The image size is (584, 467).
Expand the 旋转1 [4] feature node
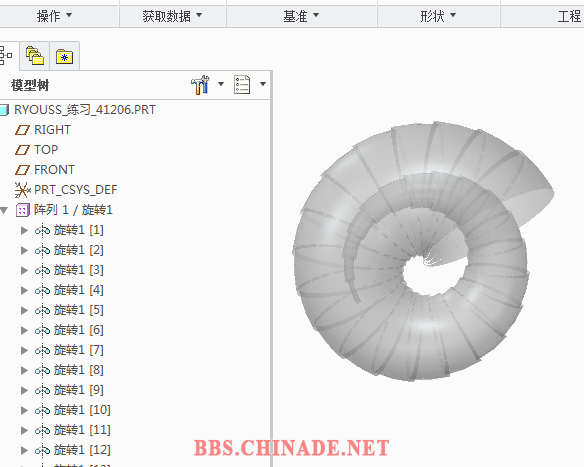coord(24,290)
